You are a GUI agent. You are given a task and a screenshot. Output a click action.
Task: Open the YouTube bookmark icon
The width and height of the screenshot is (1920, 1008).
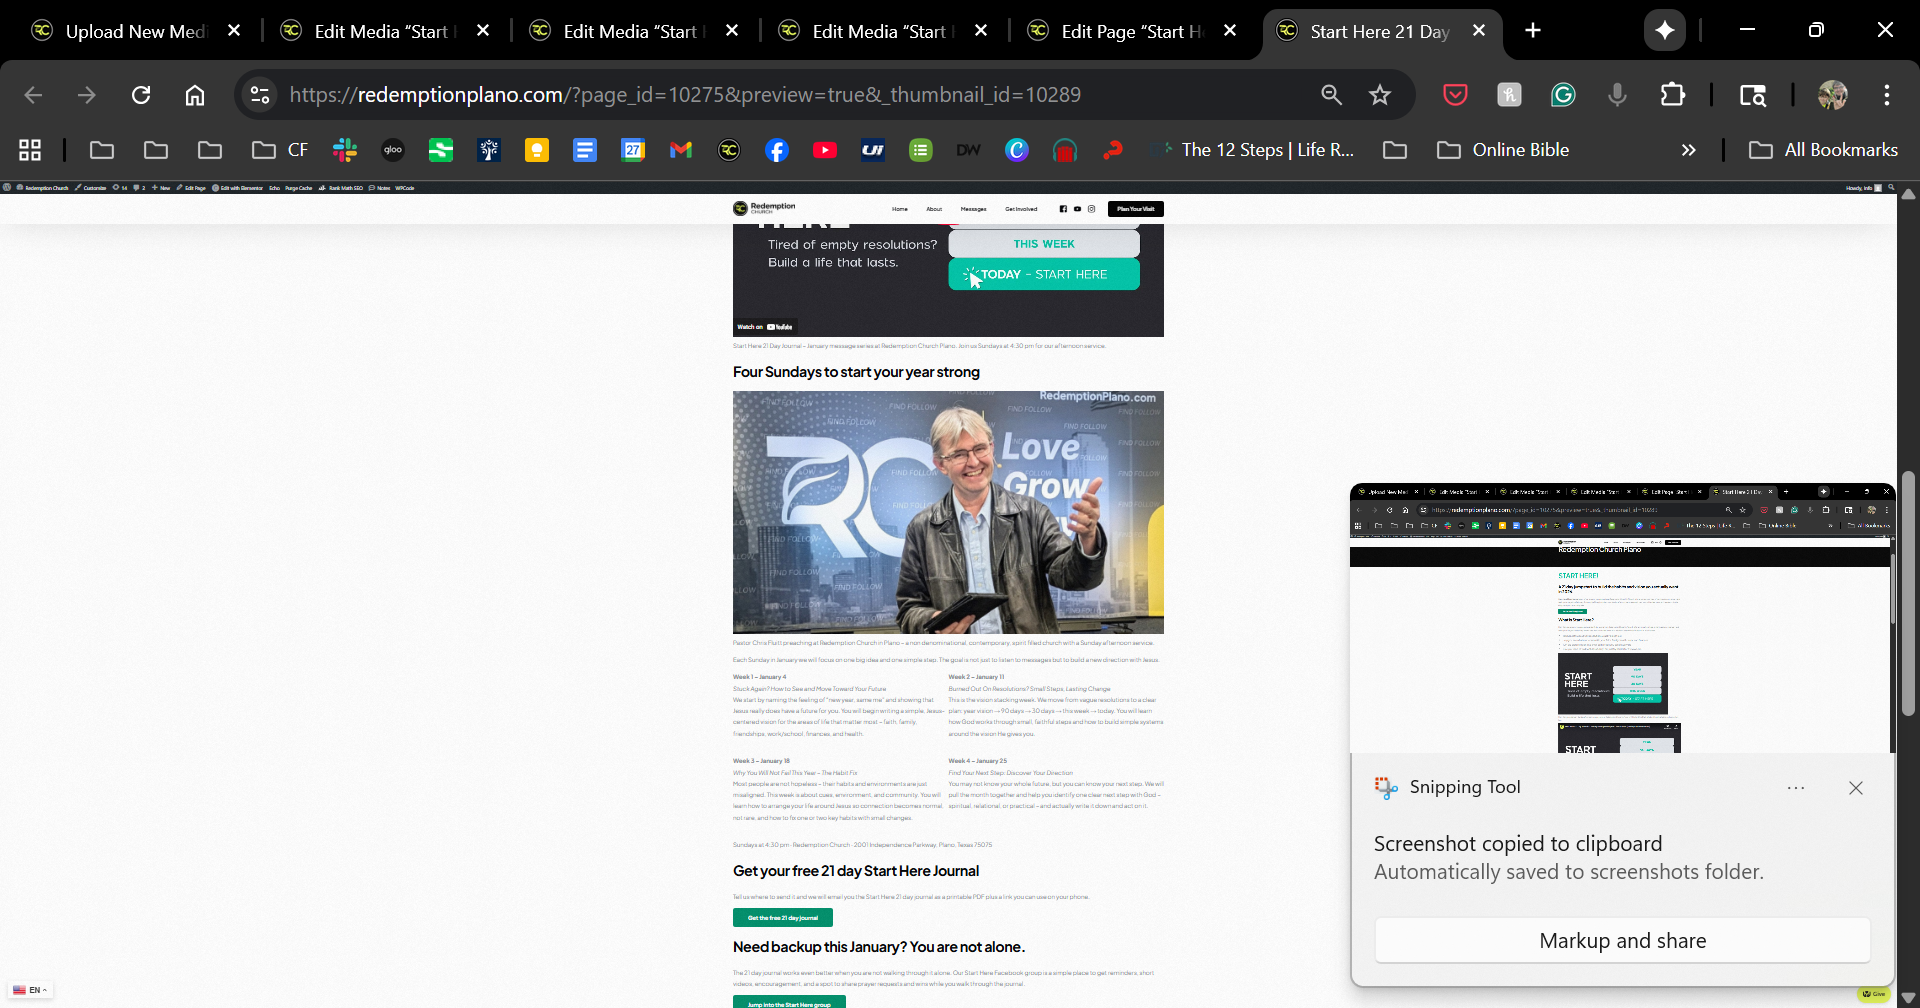pyautogui.click(x=825, y=150)
